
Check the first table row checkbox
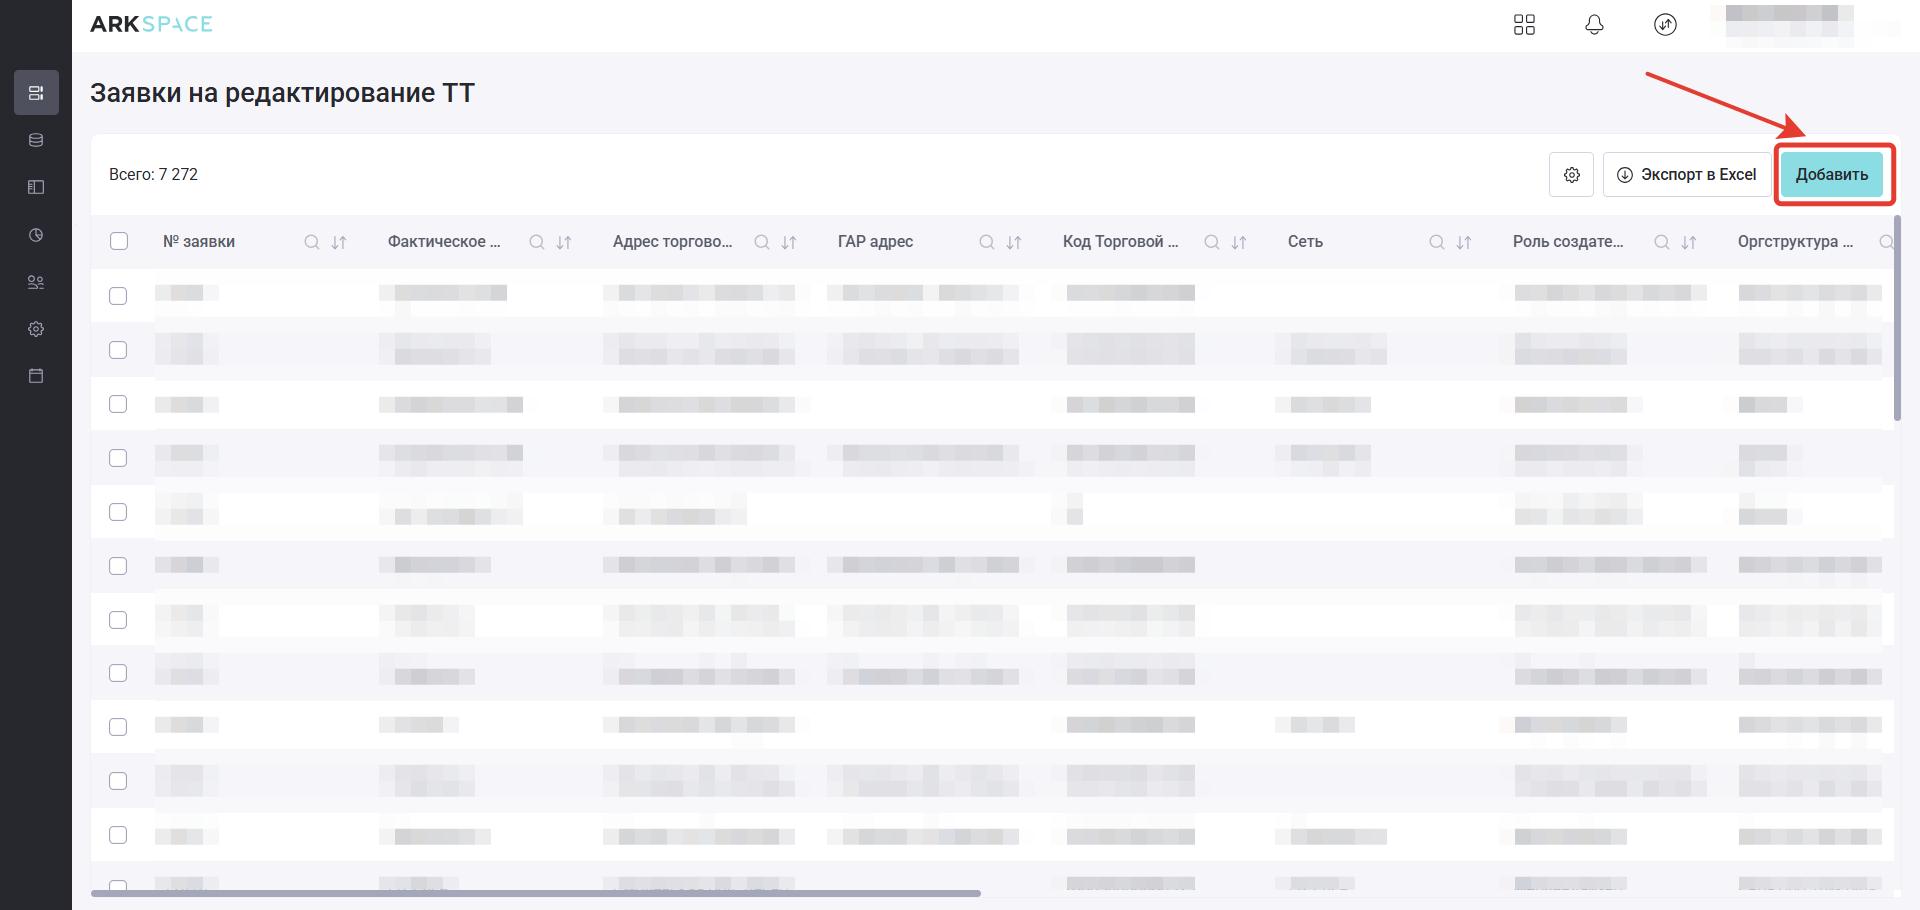(118, 296)
